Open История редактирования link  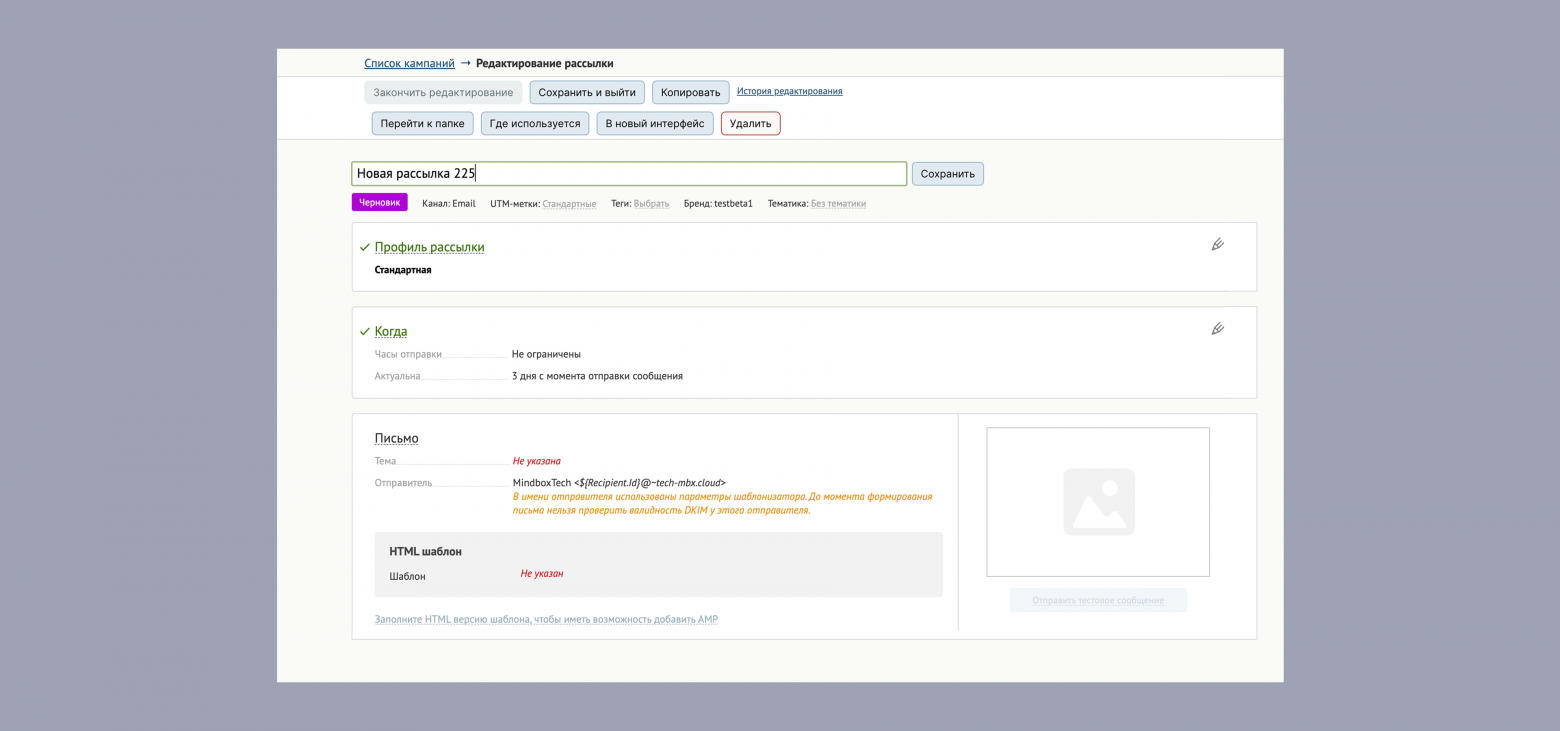click(789, 92)
